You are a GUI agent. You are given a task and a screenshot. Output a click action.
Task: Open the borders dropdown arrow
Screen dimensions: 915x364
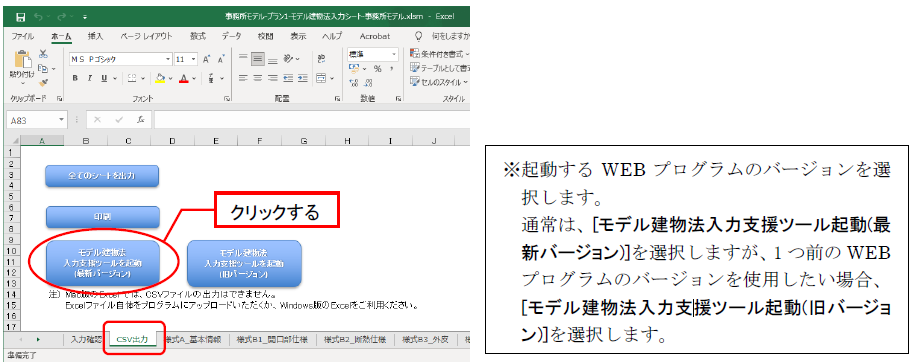(142, 78)
